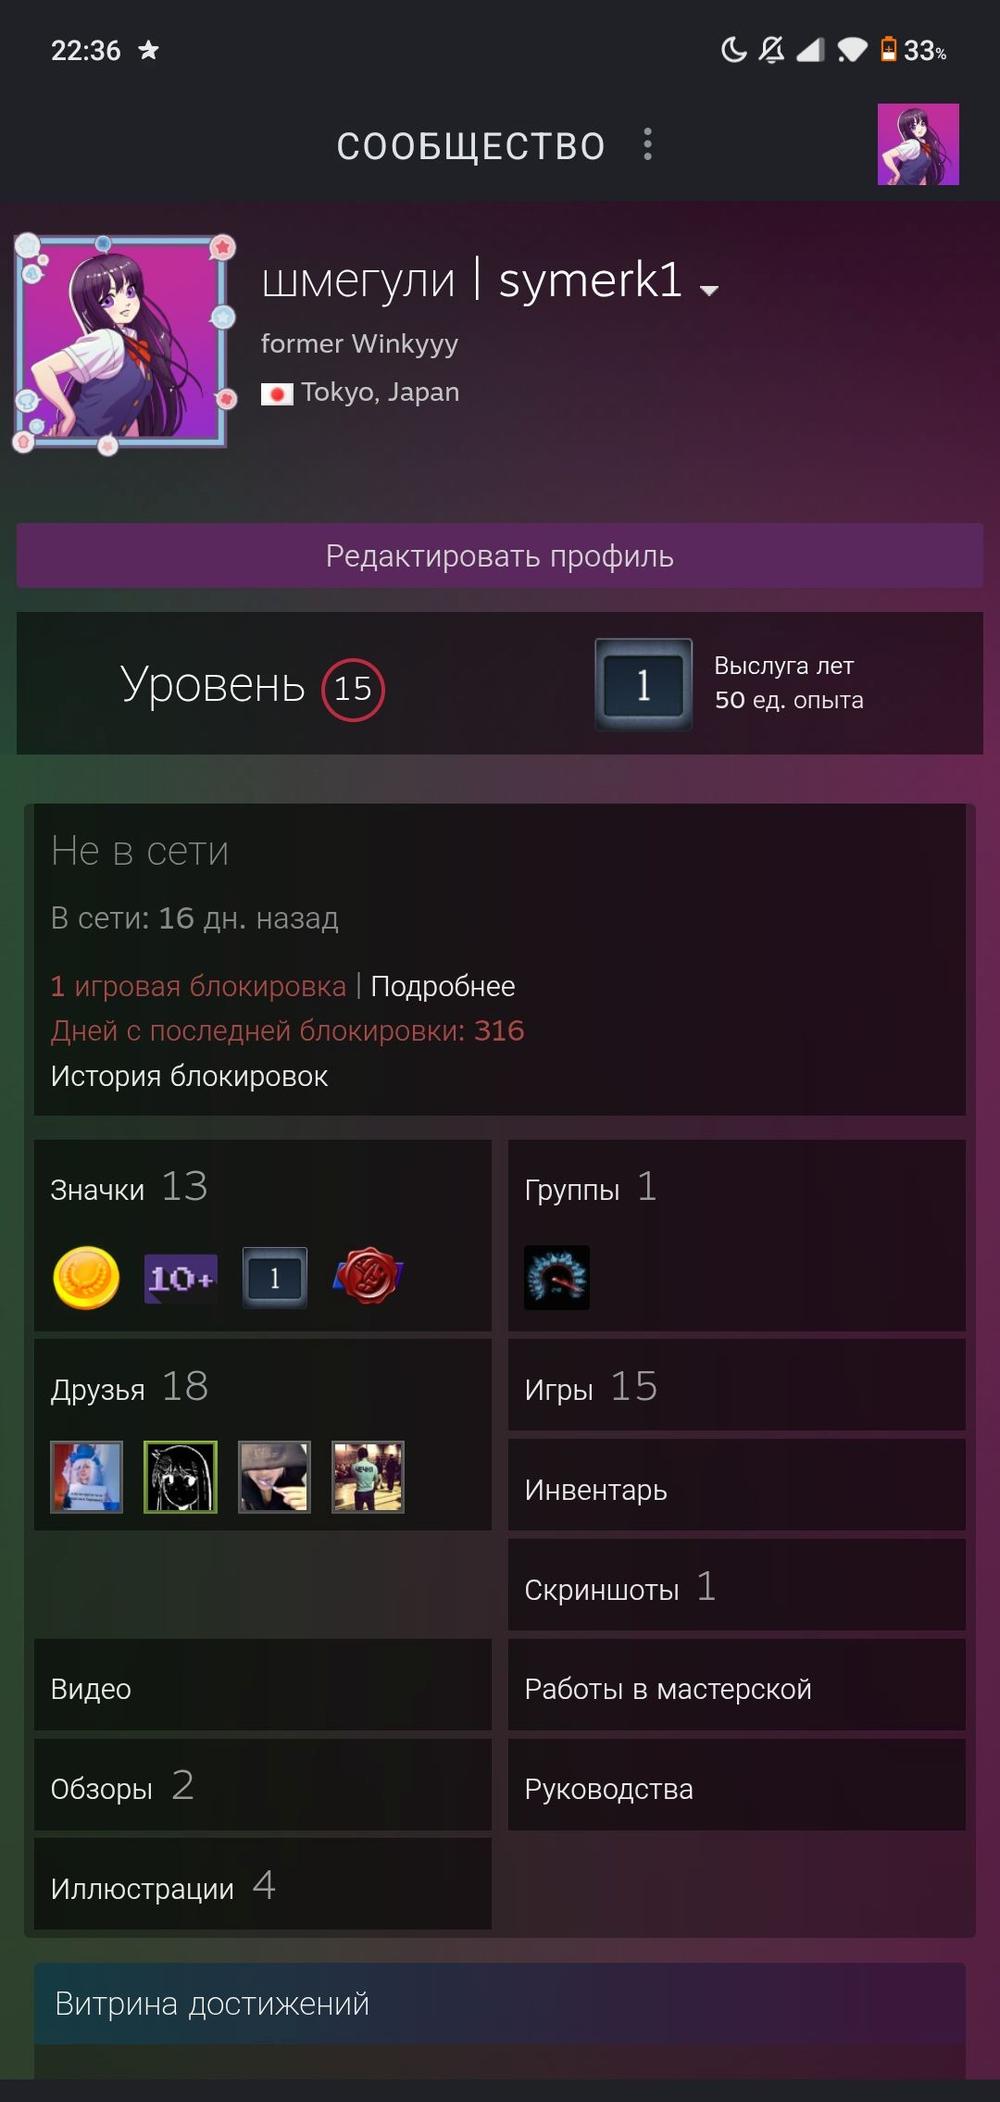Tap the account avatar in header
The height and width of the screenshot is (2102, 1000).
918,145
